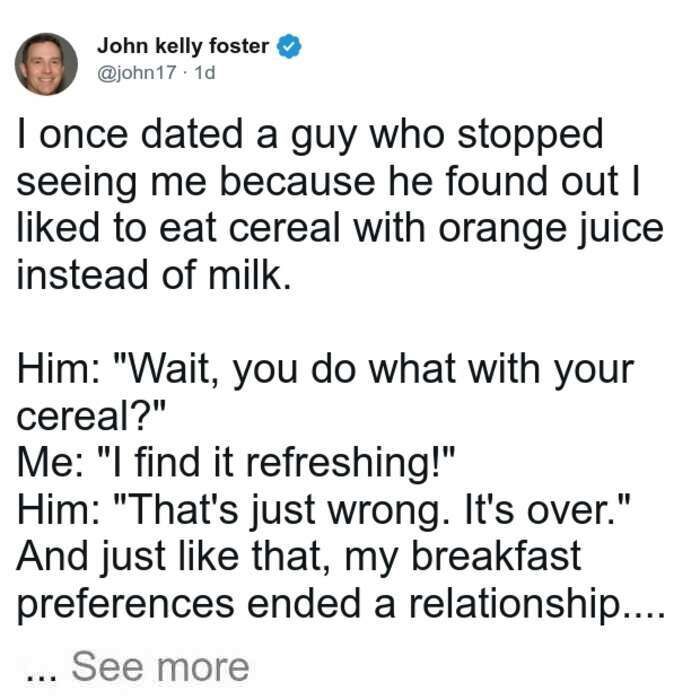This screenshot has width=700, height=700.
Task: Click the word 'breakfast' in the tweet
Action: (496, 556)
